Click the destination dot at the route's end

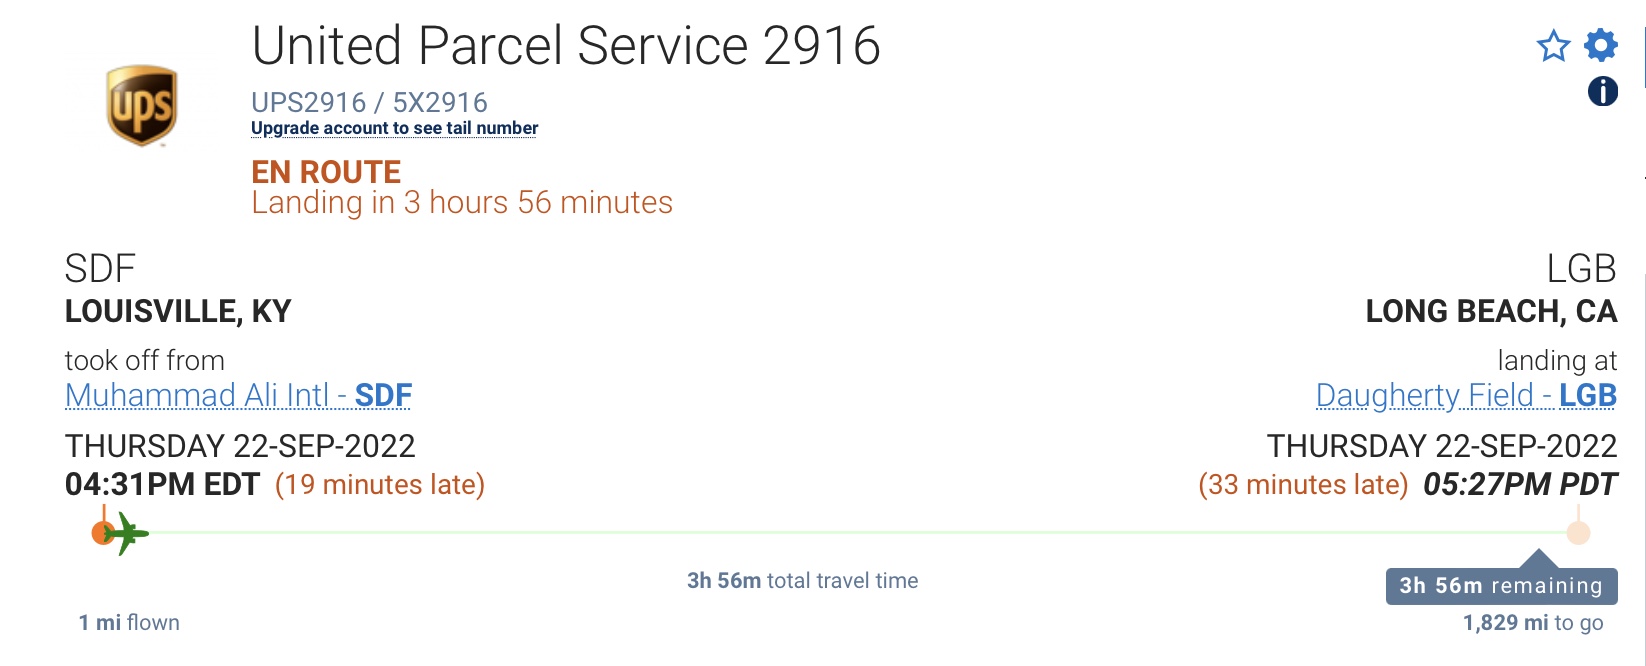tap(1578, 533)
